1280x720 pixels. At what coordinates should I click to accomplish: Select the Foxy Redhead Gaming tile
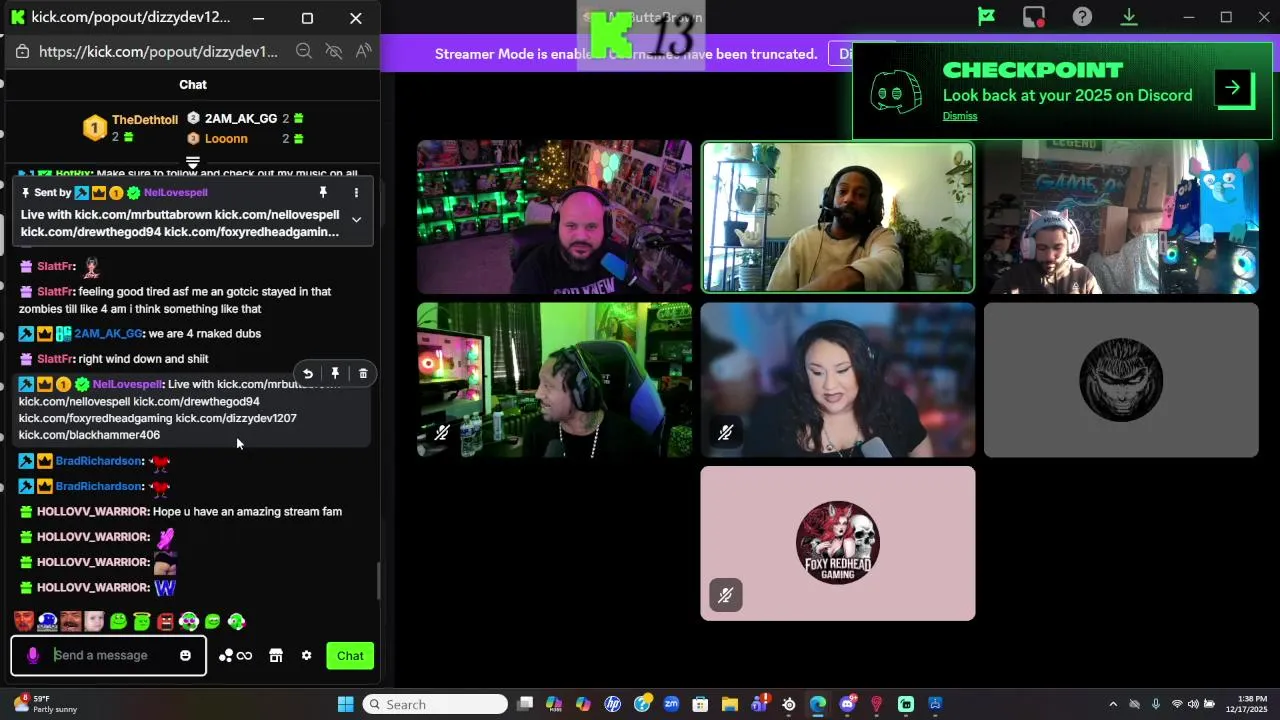tap(838, 543)
